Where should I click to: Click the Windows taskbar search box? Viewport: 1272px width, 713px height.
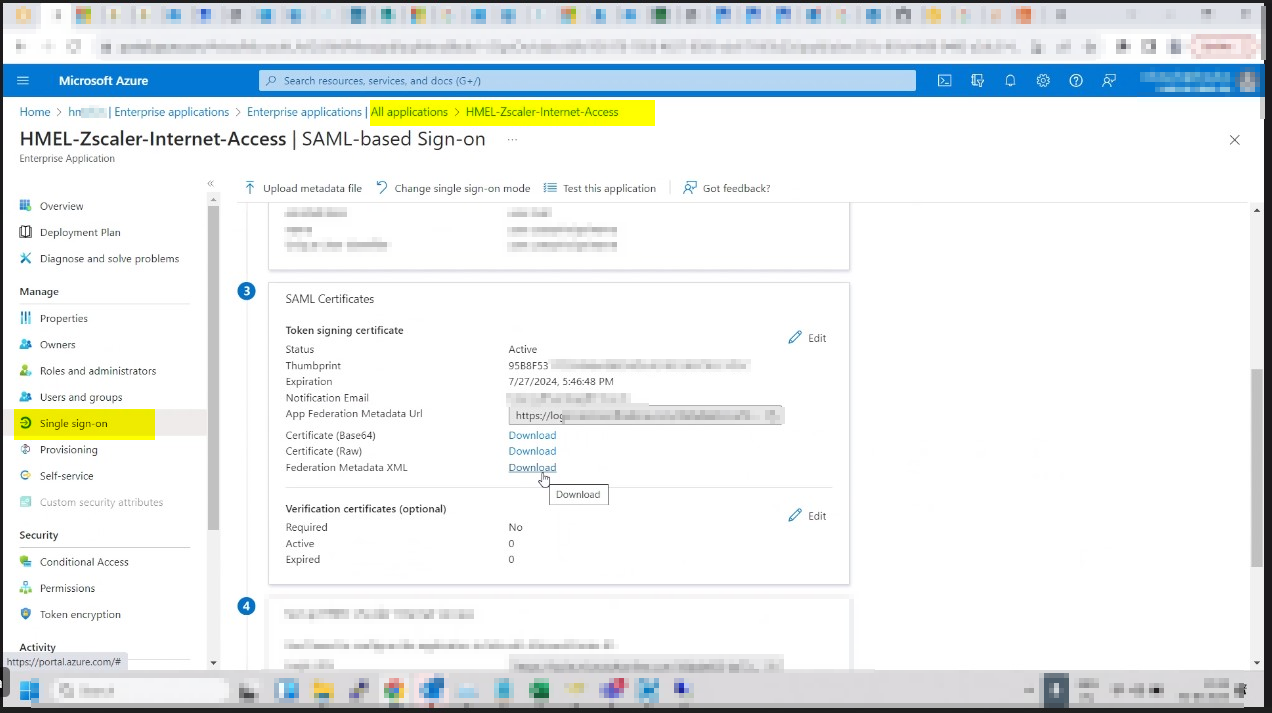point(142,689)
